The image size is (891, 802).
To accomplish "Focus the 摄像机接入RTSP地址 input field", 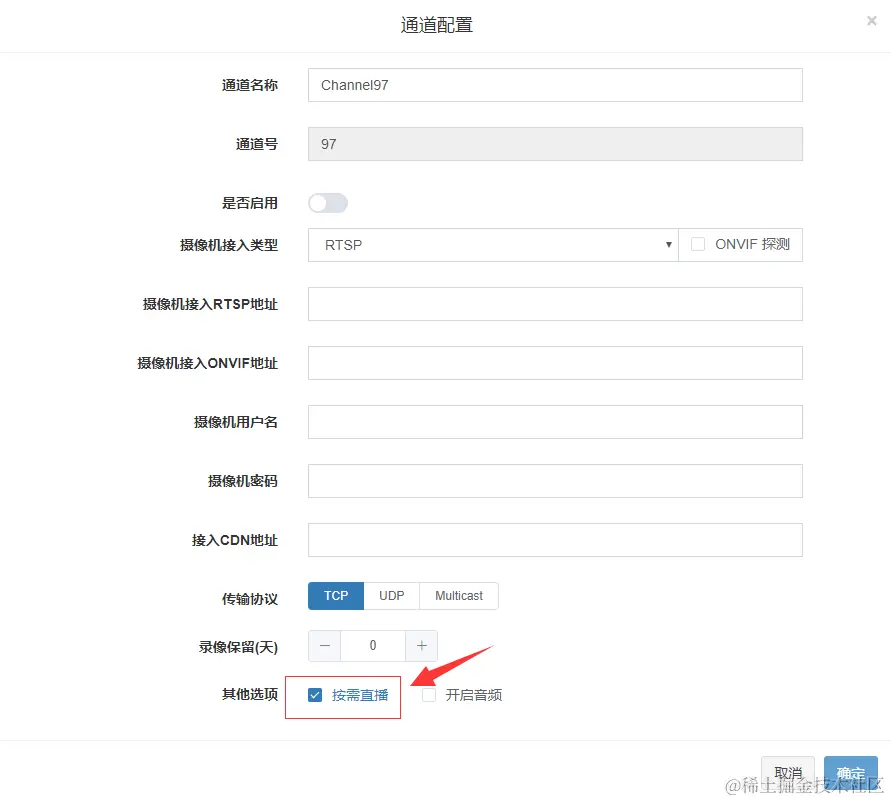I will point(554,304).
